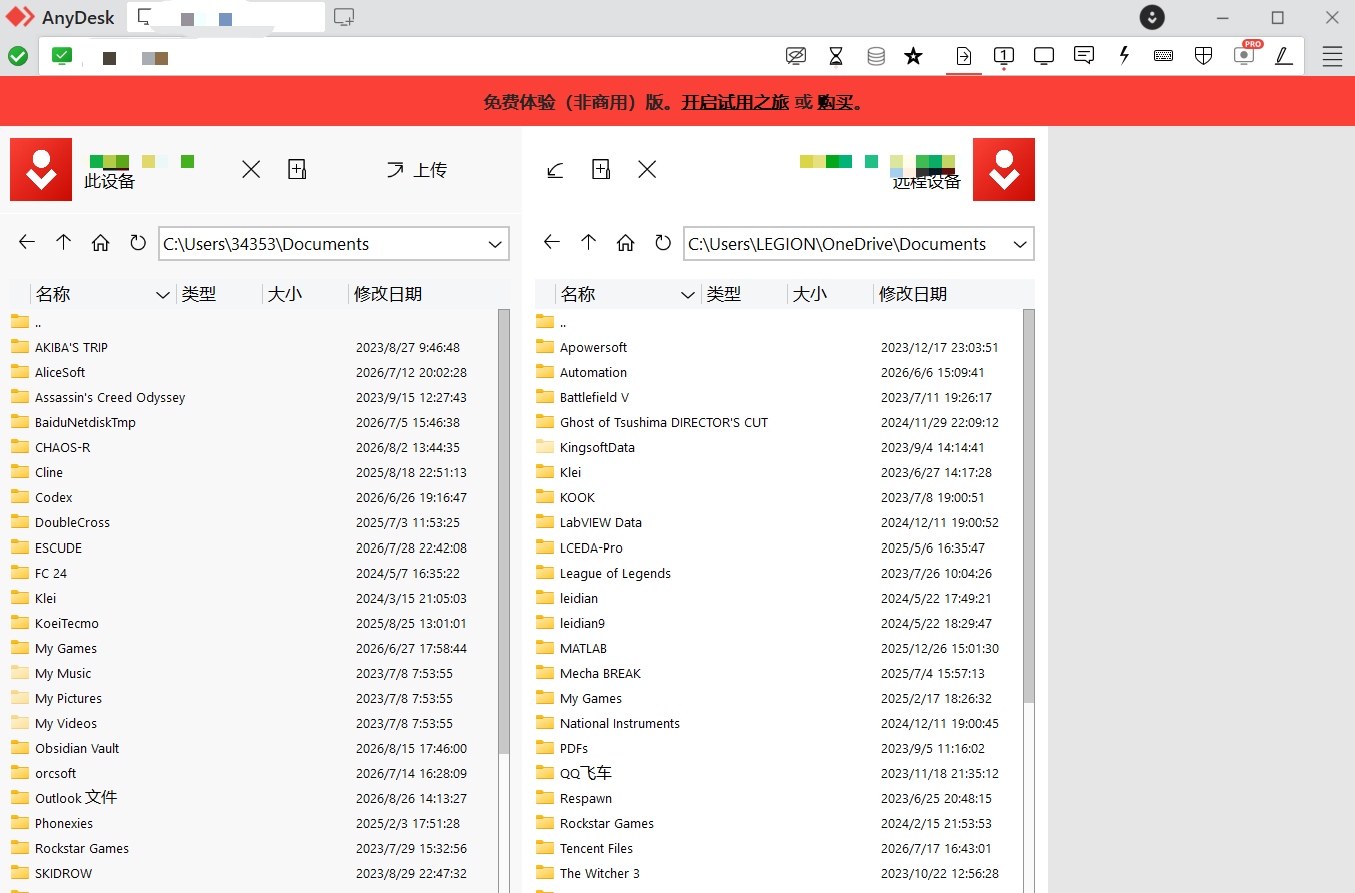The width and height of the screenshot is (1355, 893).
Task: Open the chat speech-bubble icon
Action: [1084, 56]
